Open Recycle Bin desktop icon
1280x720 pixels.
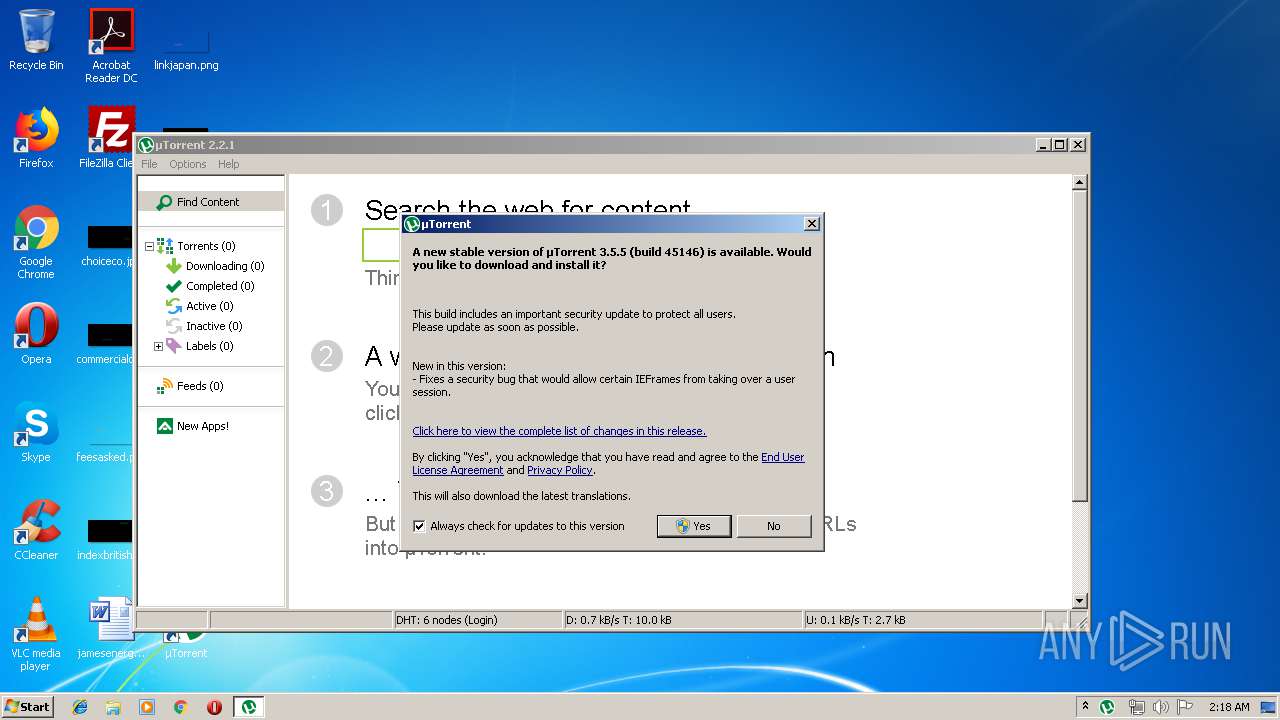point(36,40)
